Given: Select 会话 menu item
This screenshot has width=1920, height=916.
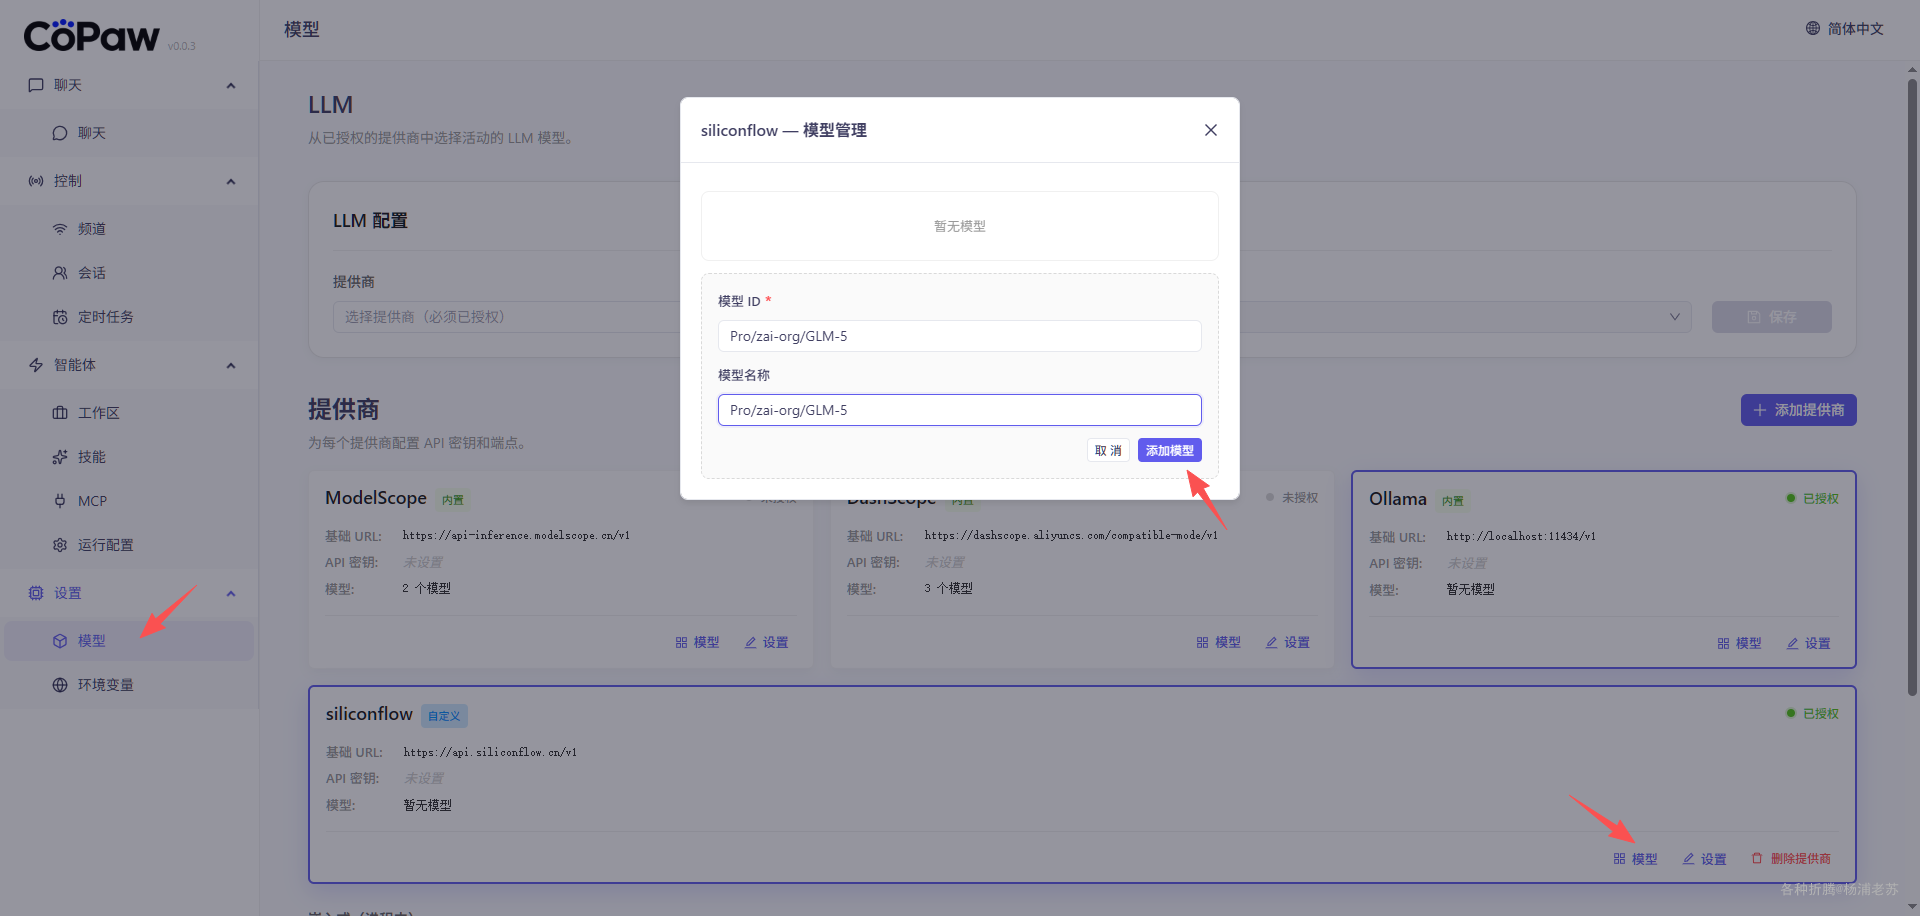Looking at the screenshot, I should [x=129, y=273].
